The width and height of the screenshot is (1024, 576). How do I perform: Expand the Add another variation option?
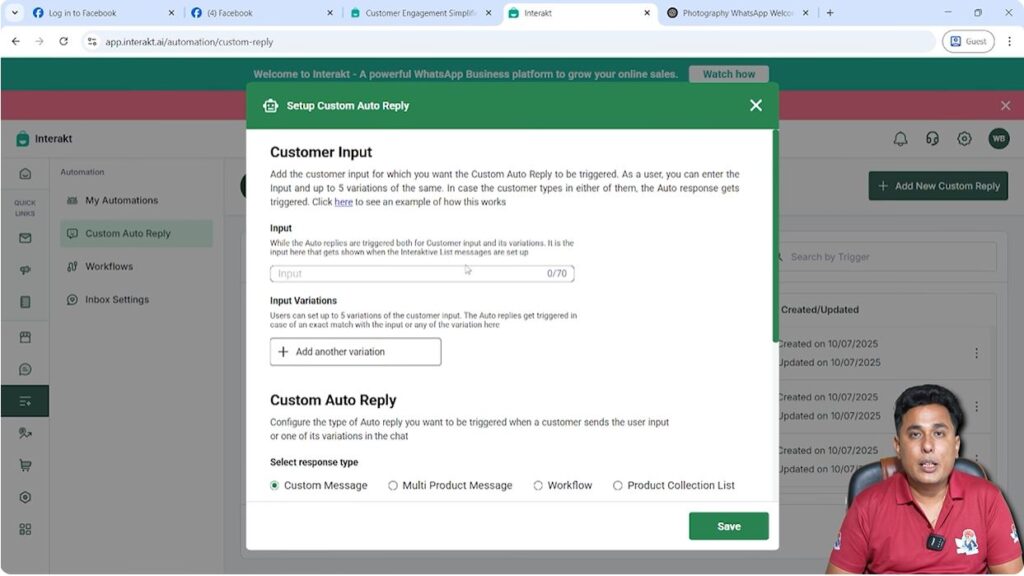point(355,351)
